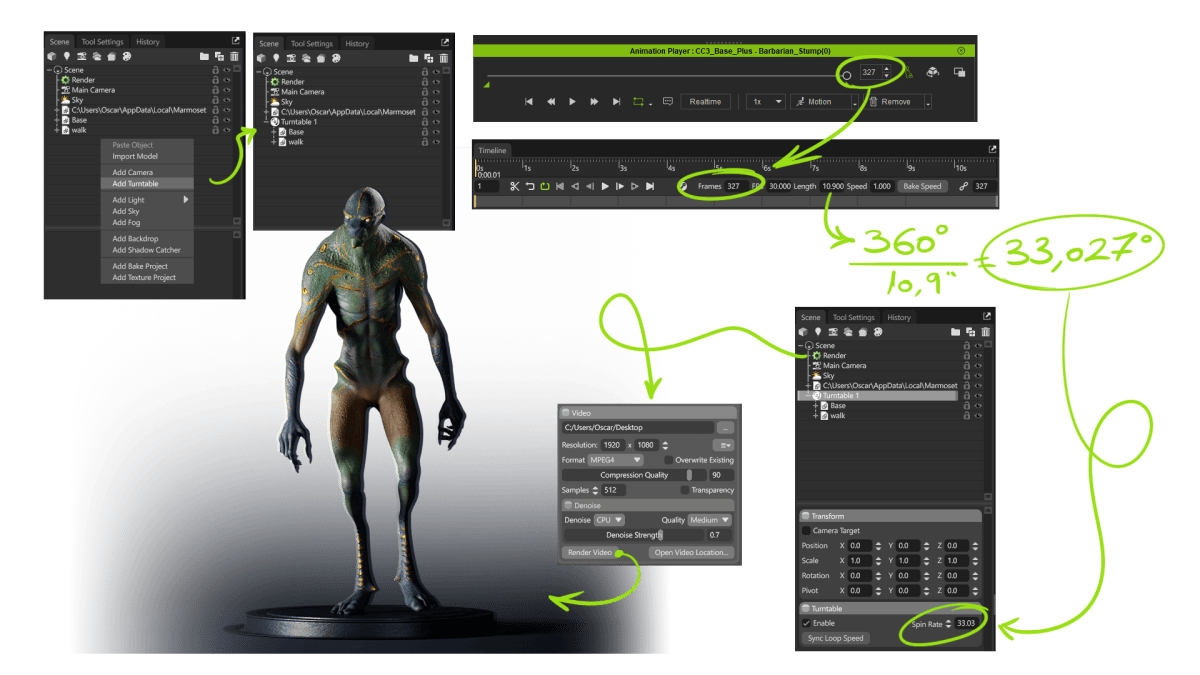The height and width of the screenshot is (675, 1200).
Task: Enable the Transparency checkbox in Video settings
Action: click(x=684, y=490)
